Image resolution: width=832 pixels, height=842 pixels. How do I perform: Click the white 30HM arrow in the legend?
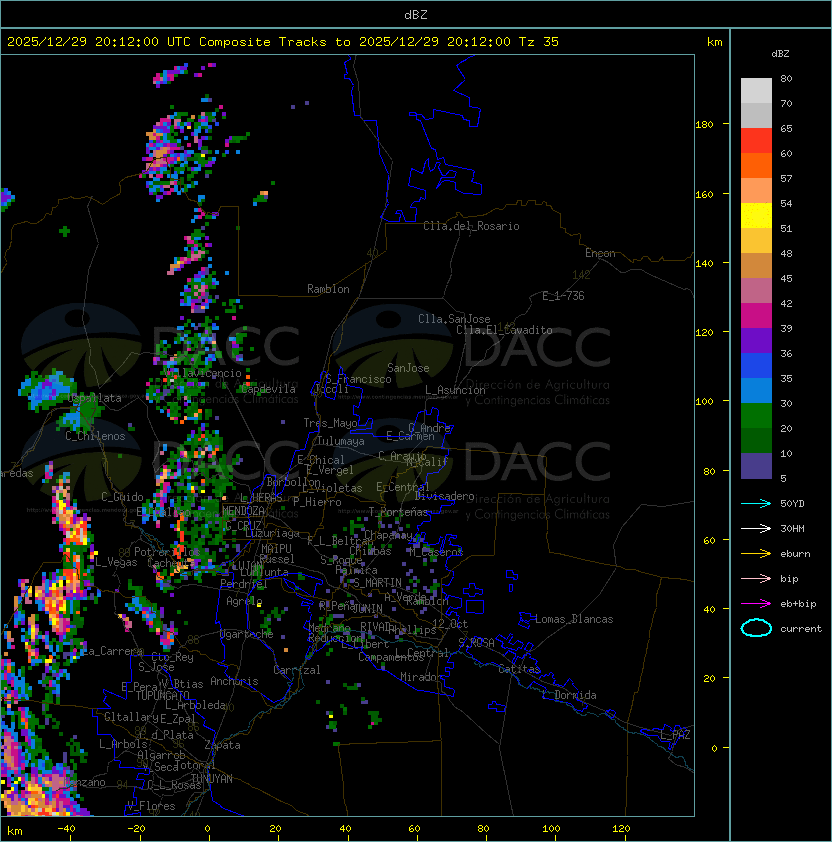(756, 528)
